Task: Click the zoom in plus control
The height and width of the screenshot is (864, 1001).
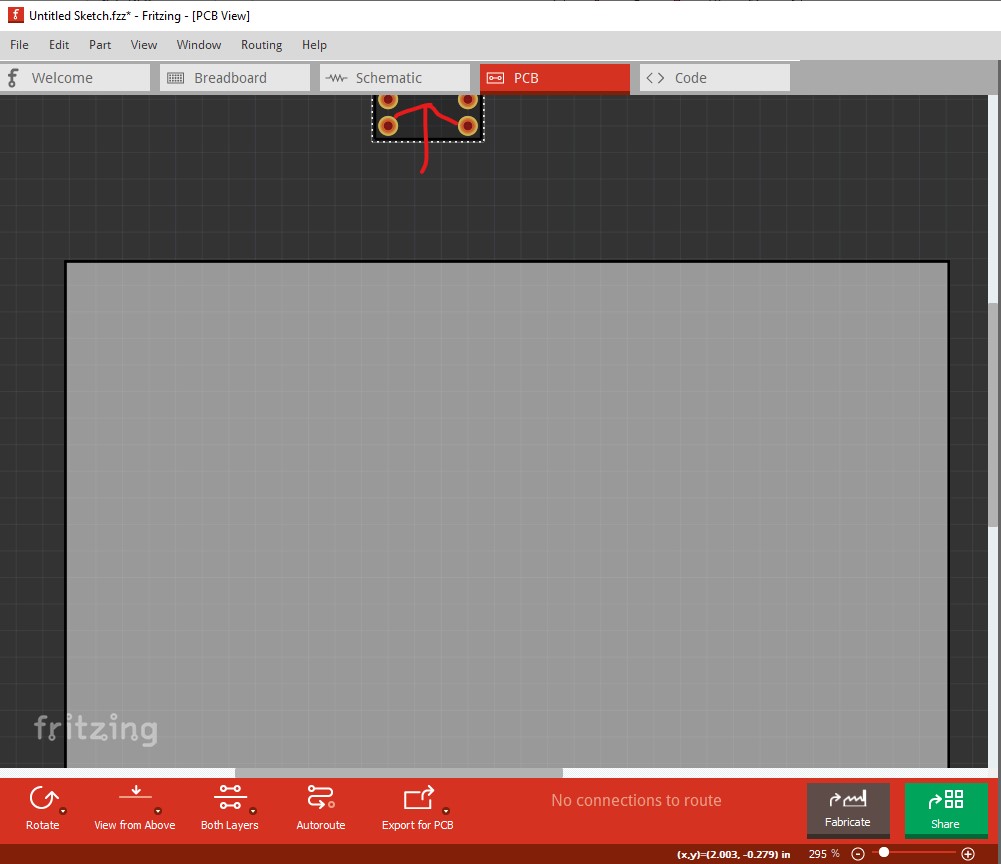Action: click(x=968, y=852)
